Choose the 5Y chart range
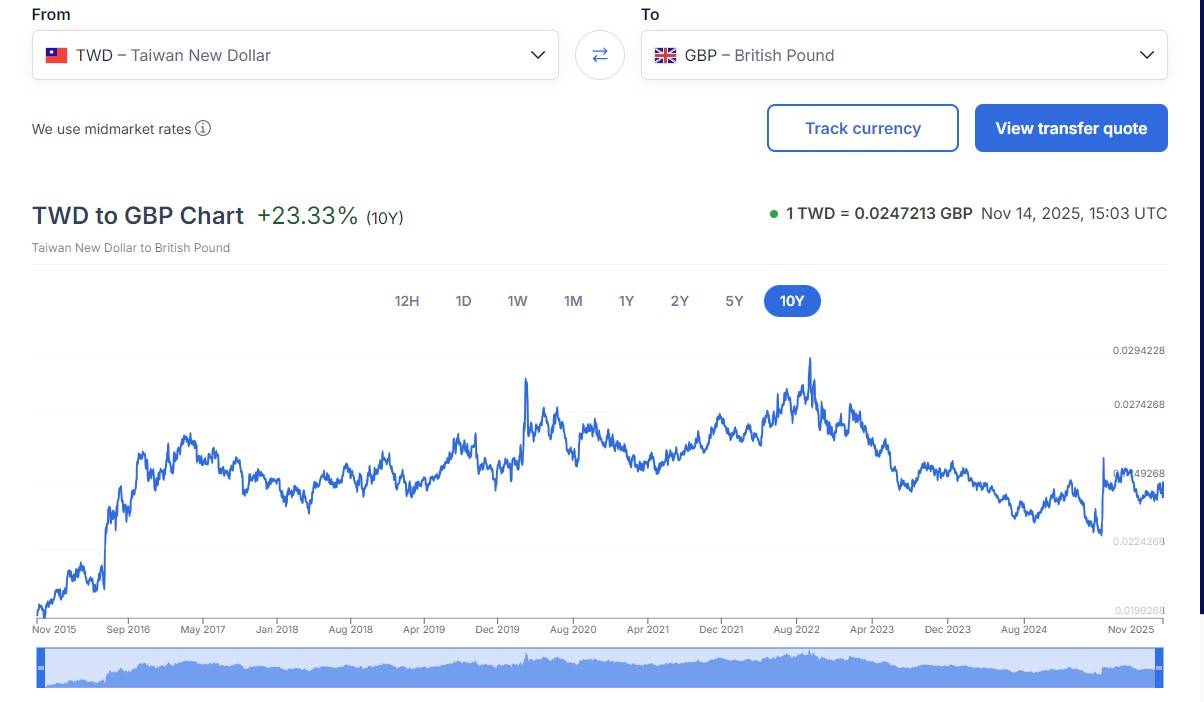The image size is (1204, 702). [x=734, y=301]
